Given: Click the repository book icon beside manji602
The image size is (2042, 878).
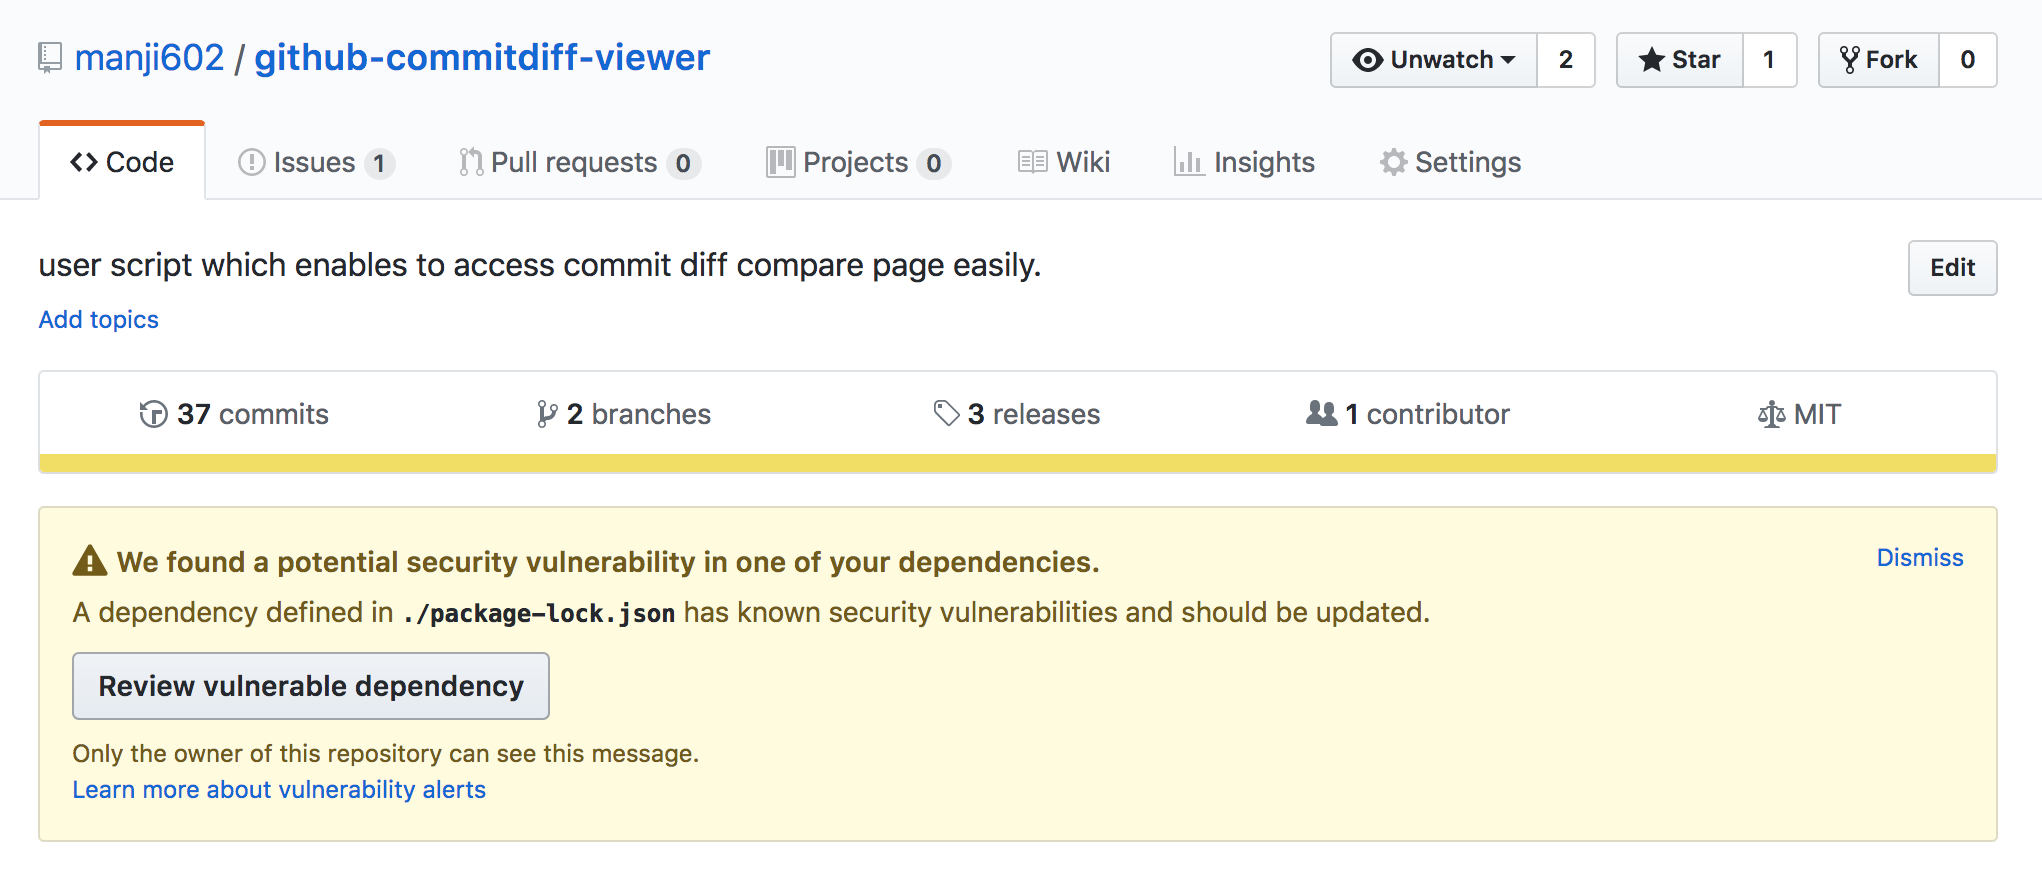Looking at the screenshot, I should tap(50, 58).
